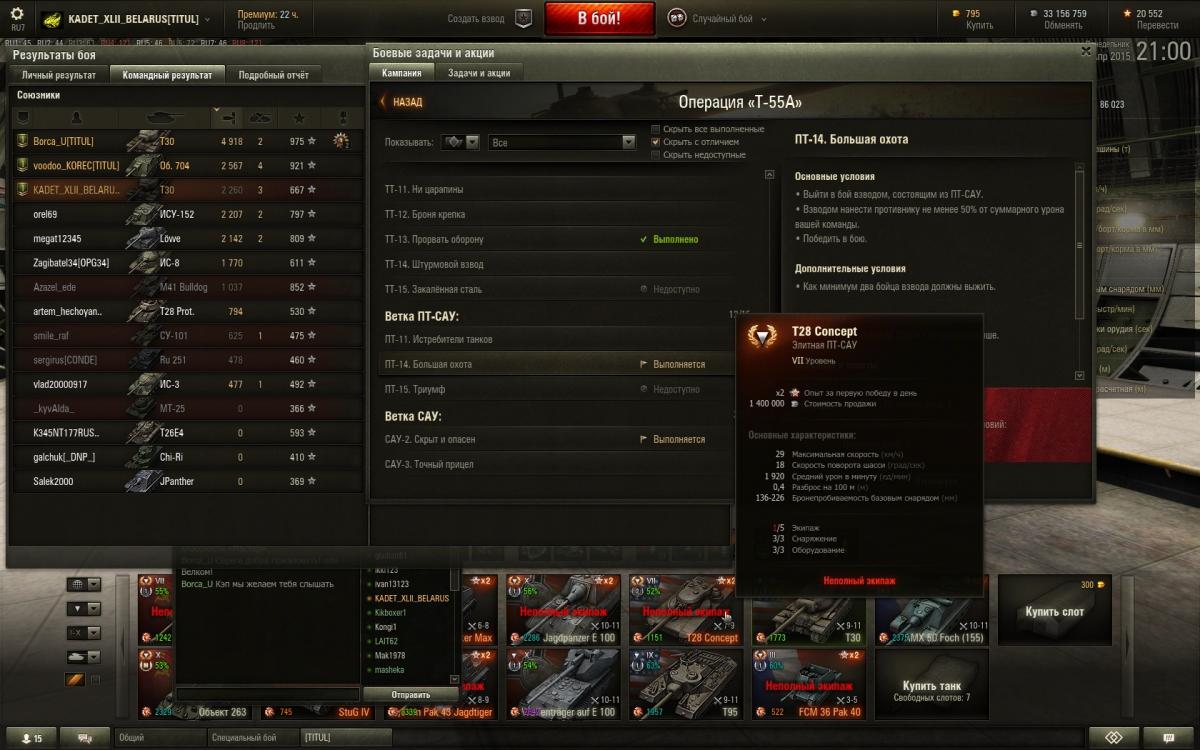This screenshot has width=1200, height=750.
Task: Send chat message with Отправить button
Action: pyautogui.click(x=411, y=694)
